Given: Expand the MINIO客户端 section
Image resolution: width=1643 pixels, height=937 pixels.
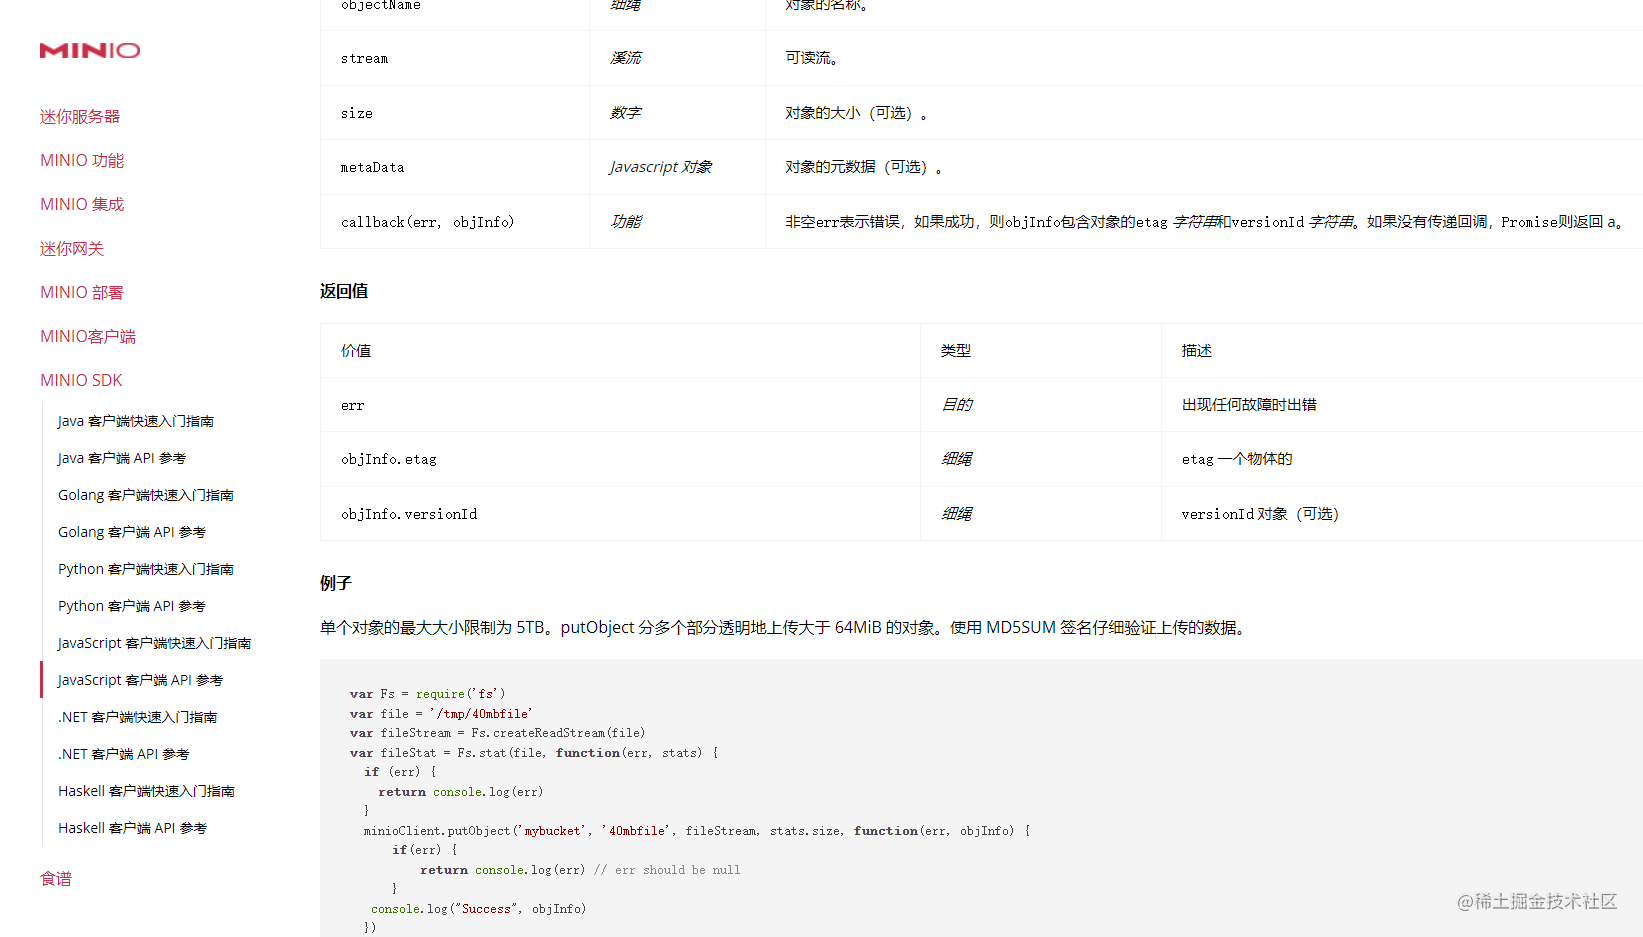Looking at the screenshot, I should click(88, 336).
